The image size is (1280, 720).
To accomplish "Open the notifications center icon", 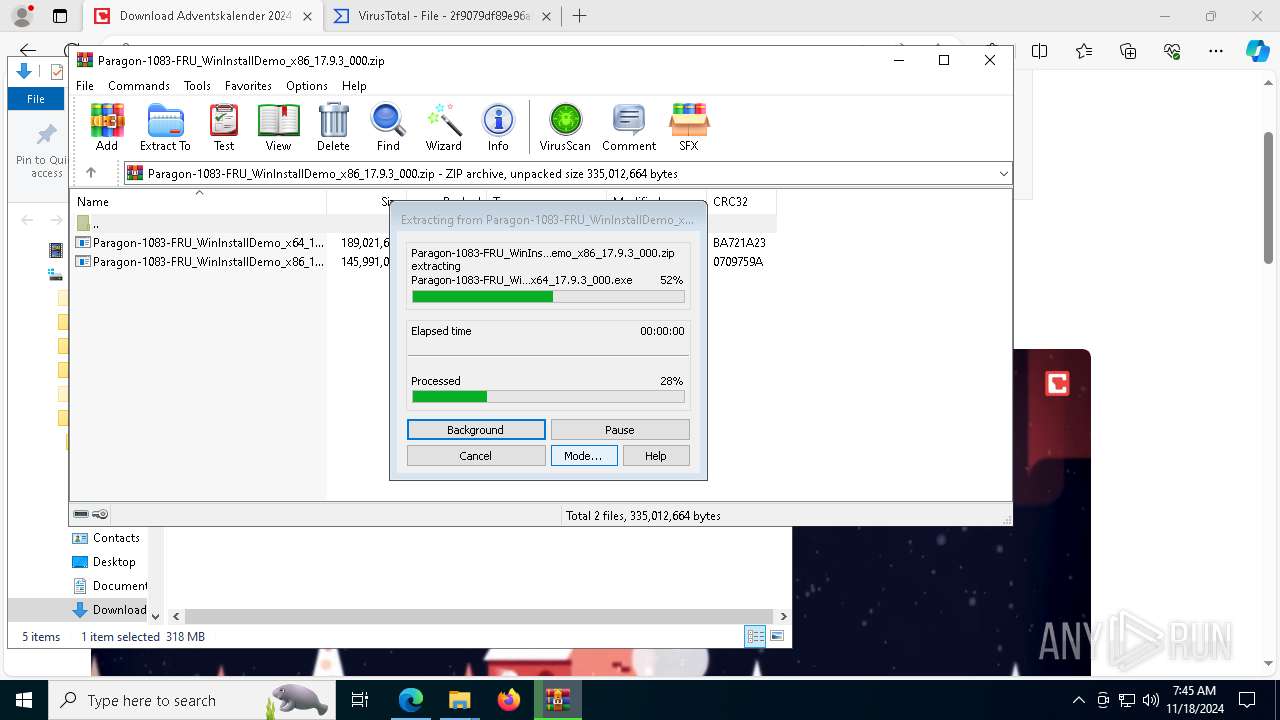I will coord(1248,700).
